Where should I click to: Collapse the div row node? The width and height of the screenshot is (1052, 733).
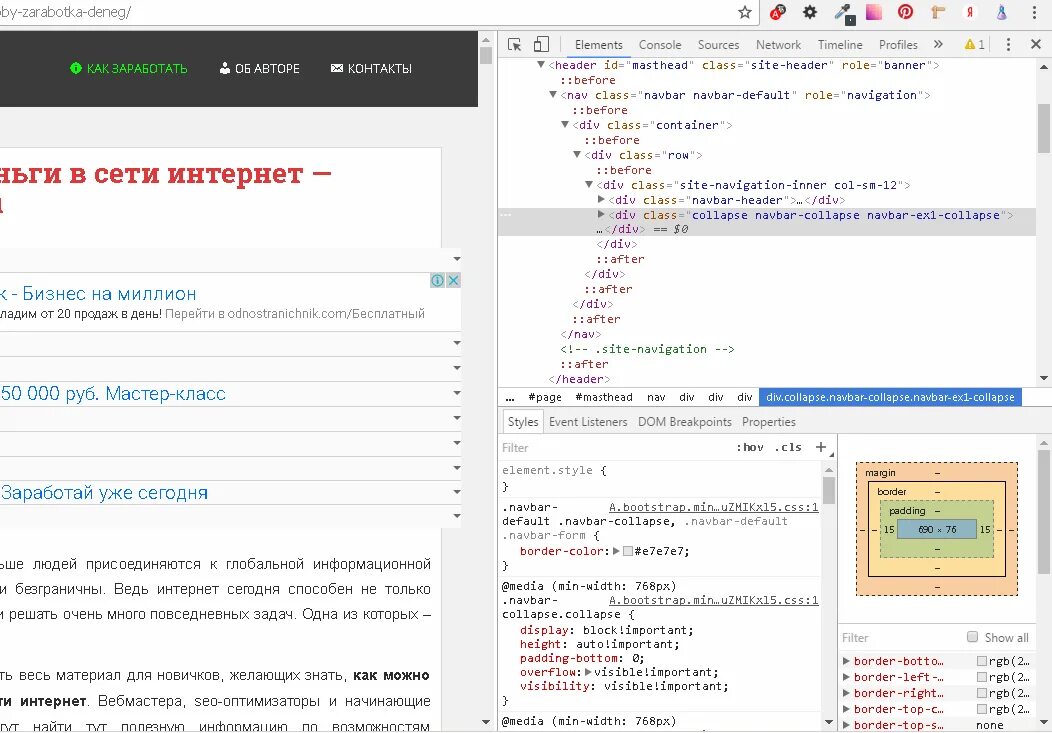577,155
